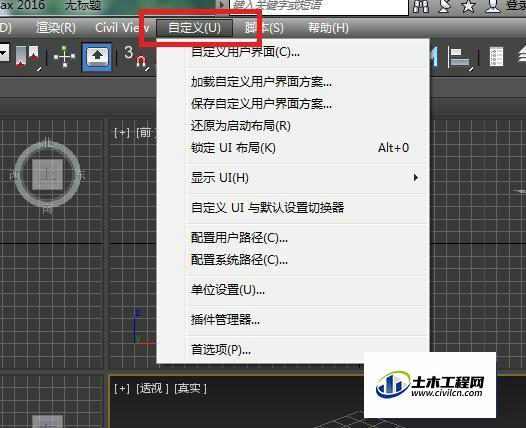Open 插件管理器...
The width and height of the screenshot is (526, 428).
(293, 320)
